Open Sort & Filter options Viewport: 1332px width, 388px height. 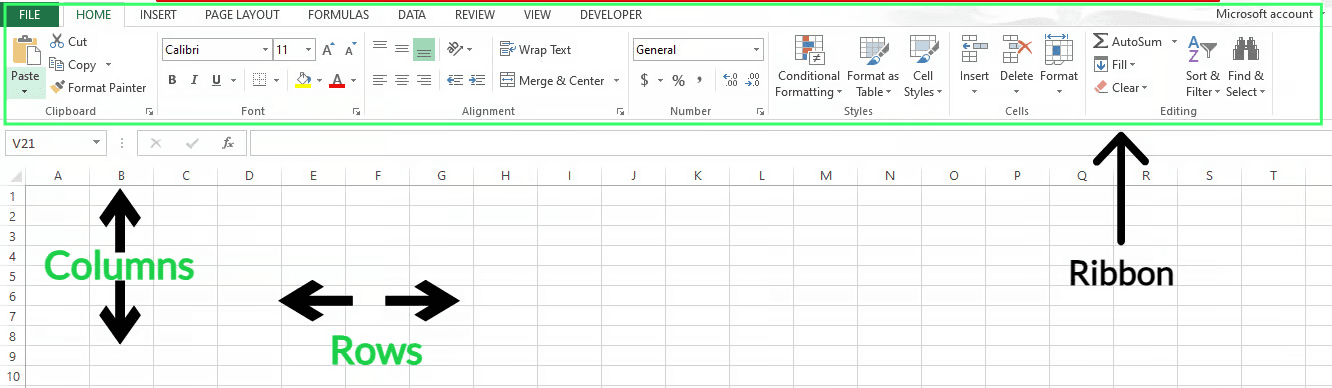(x=1203, y=66)
